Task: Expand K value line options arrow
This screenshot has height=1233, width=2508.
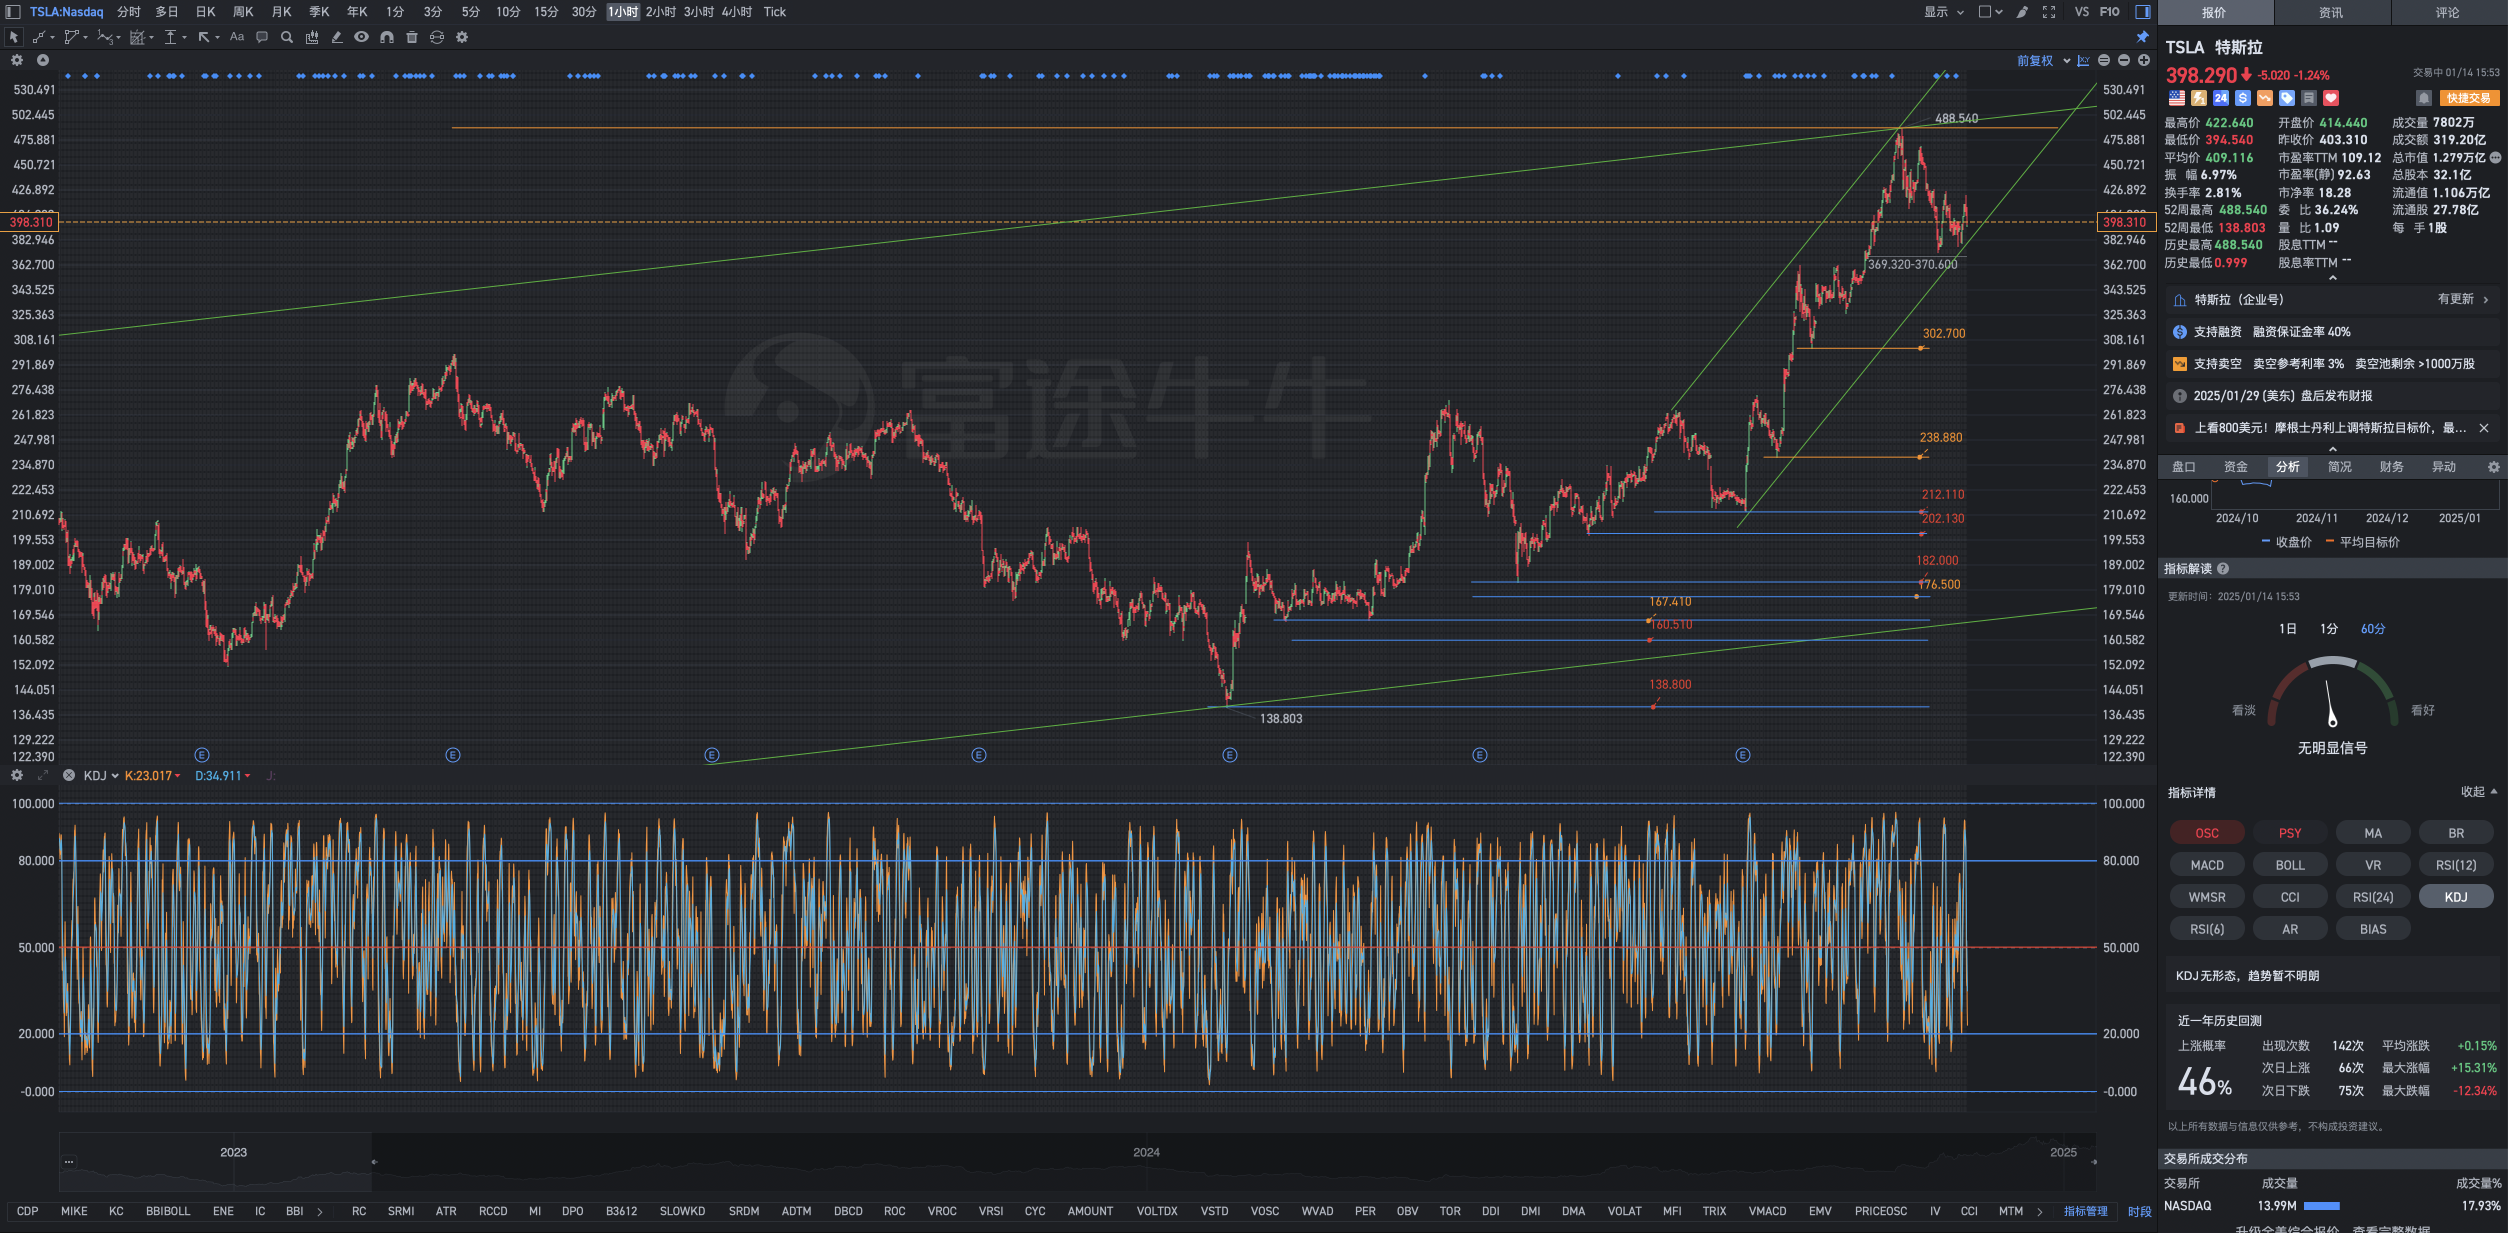Action: [178, 776]
